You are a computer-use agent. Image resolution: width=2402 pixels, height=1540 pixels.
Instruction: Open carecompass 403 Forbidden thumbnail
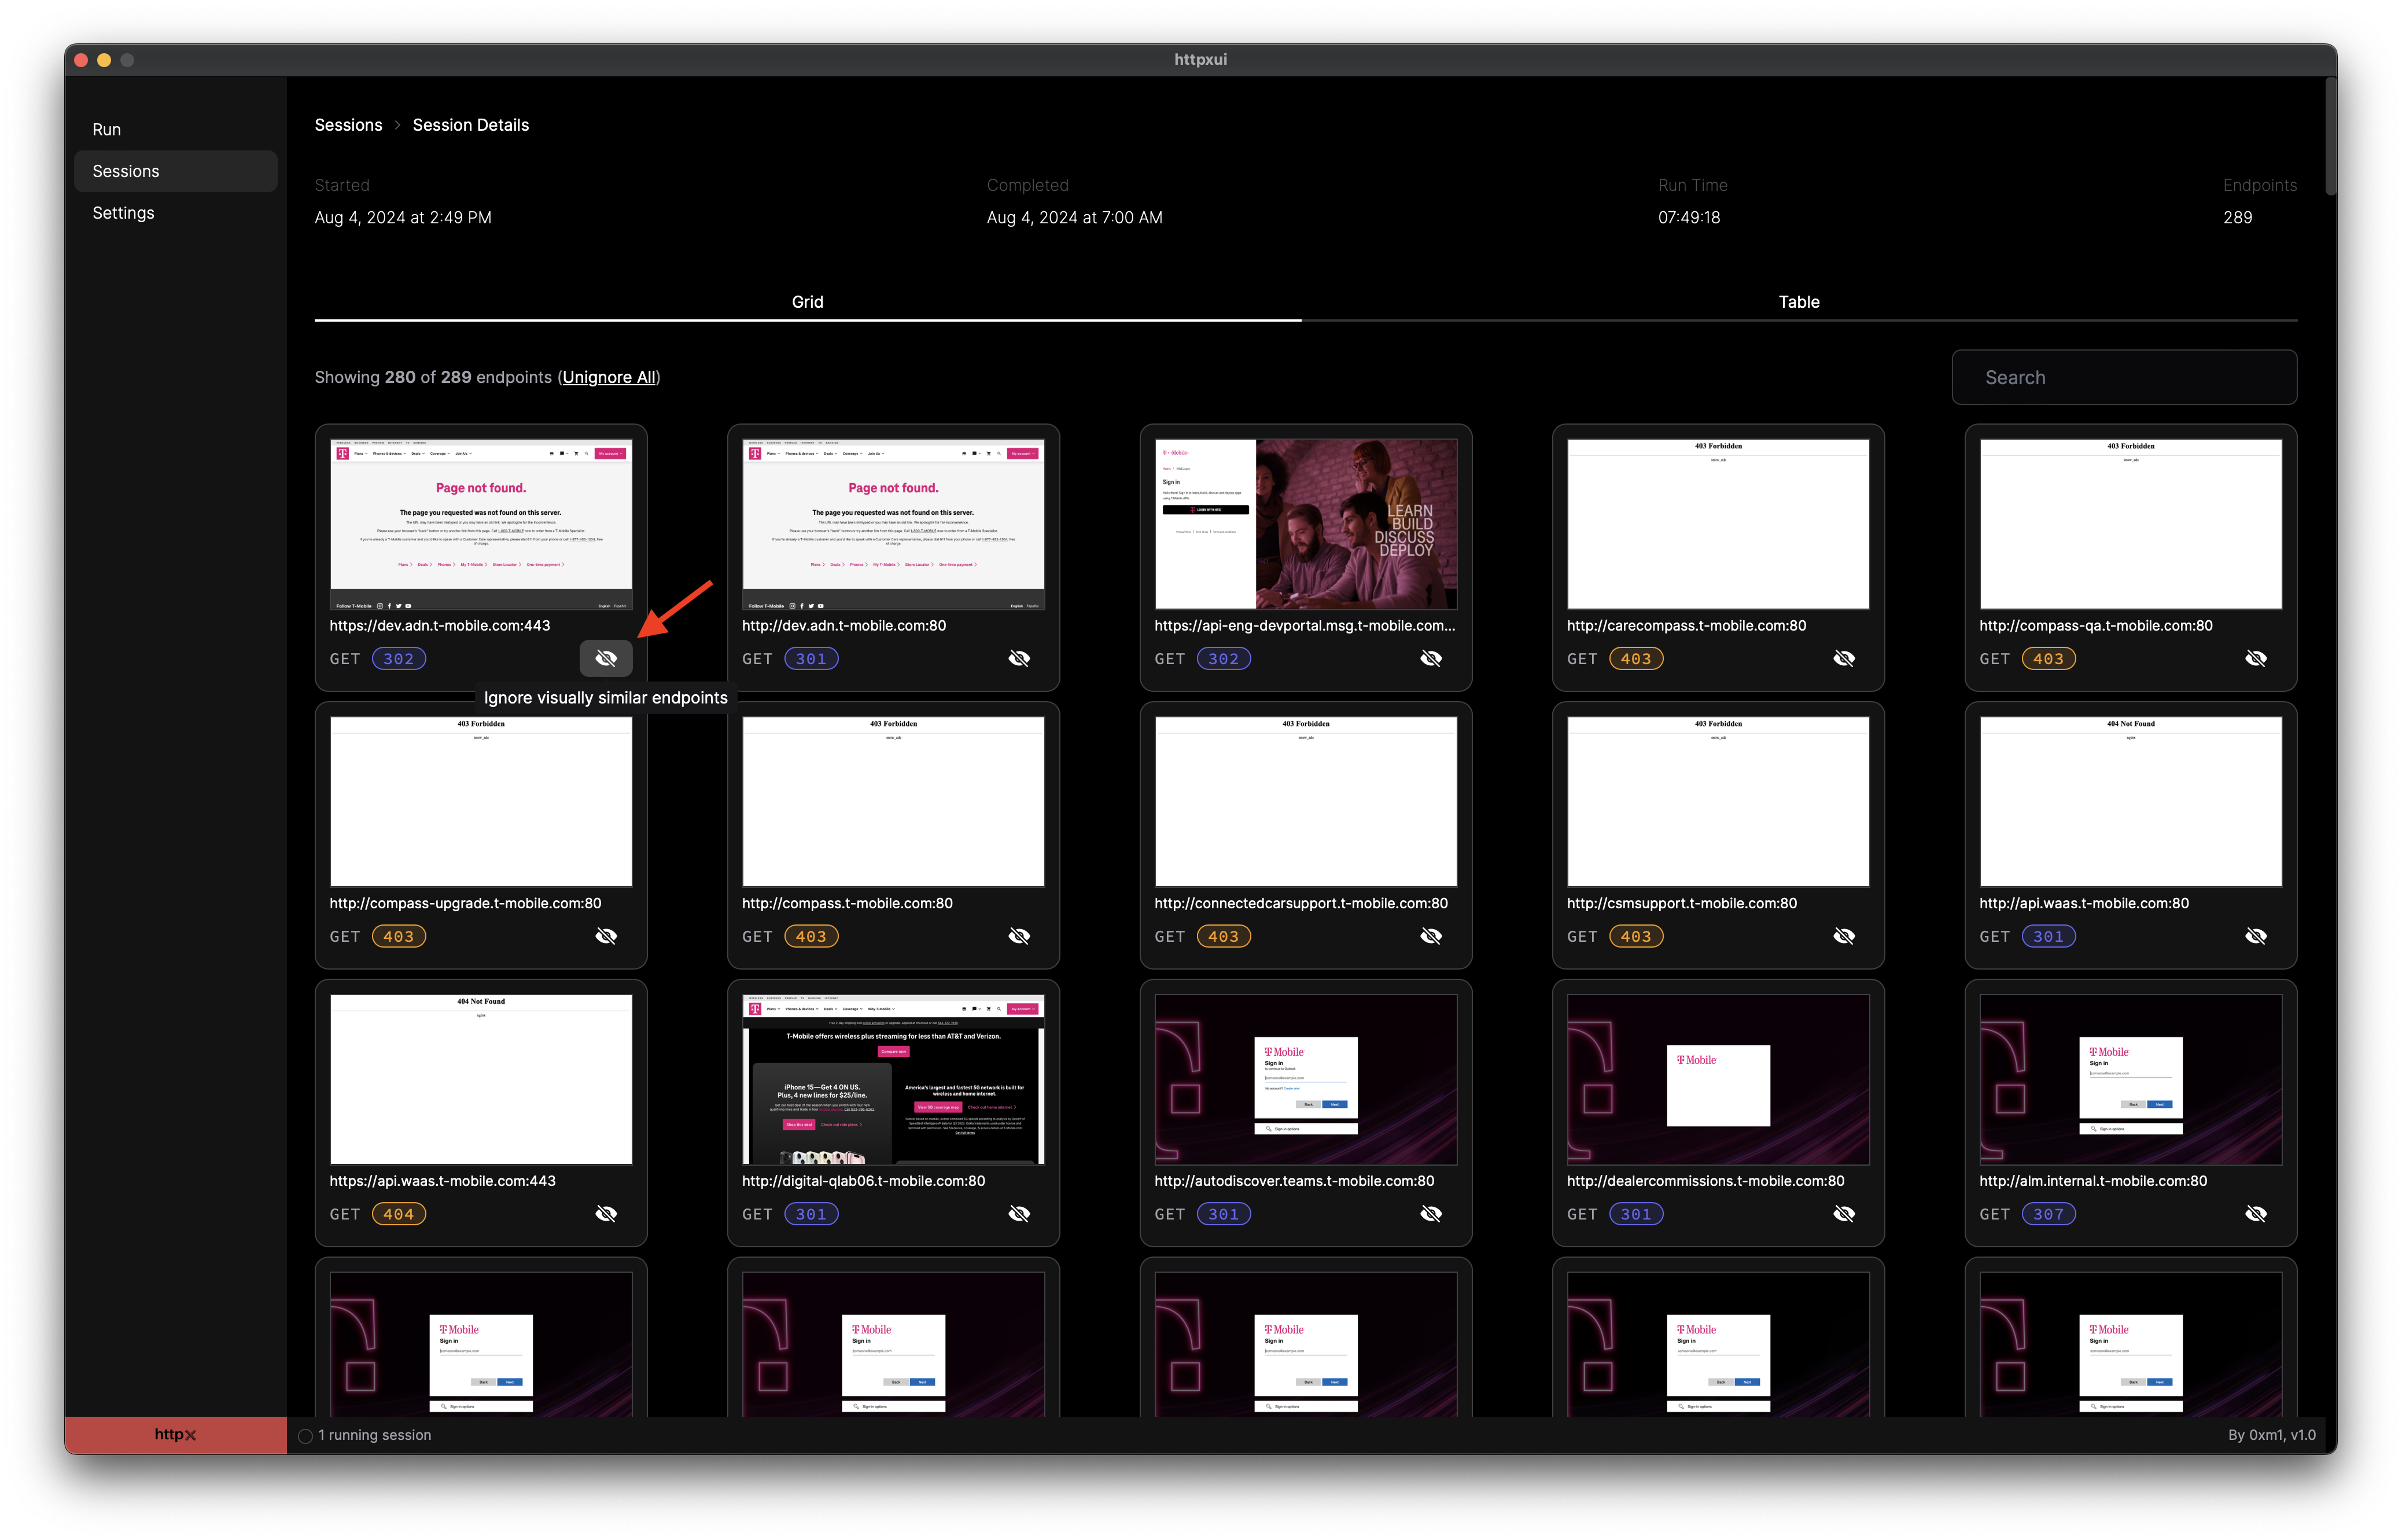pos(1718,524)
